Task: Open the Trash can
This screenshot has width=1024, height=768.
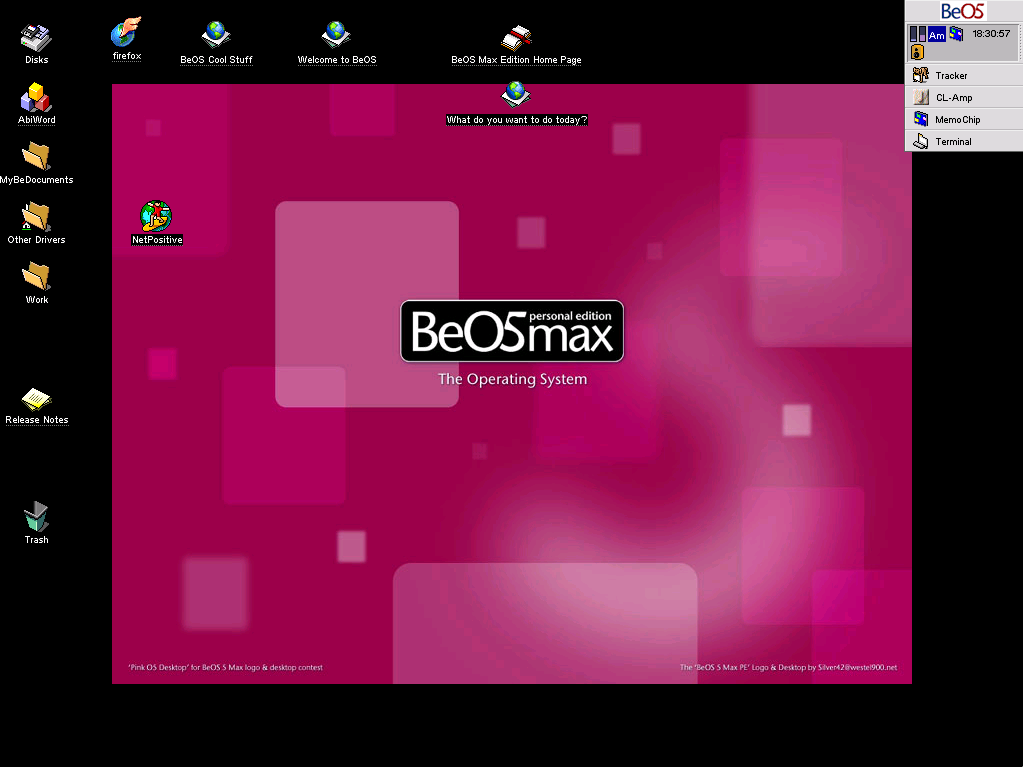Action: point(36,517)
